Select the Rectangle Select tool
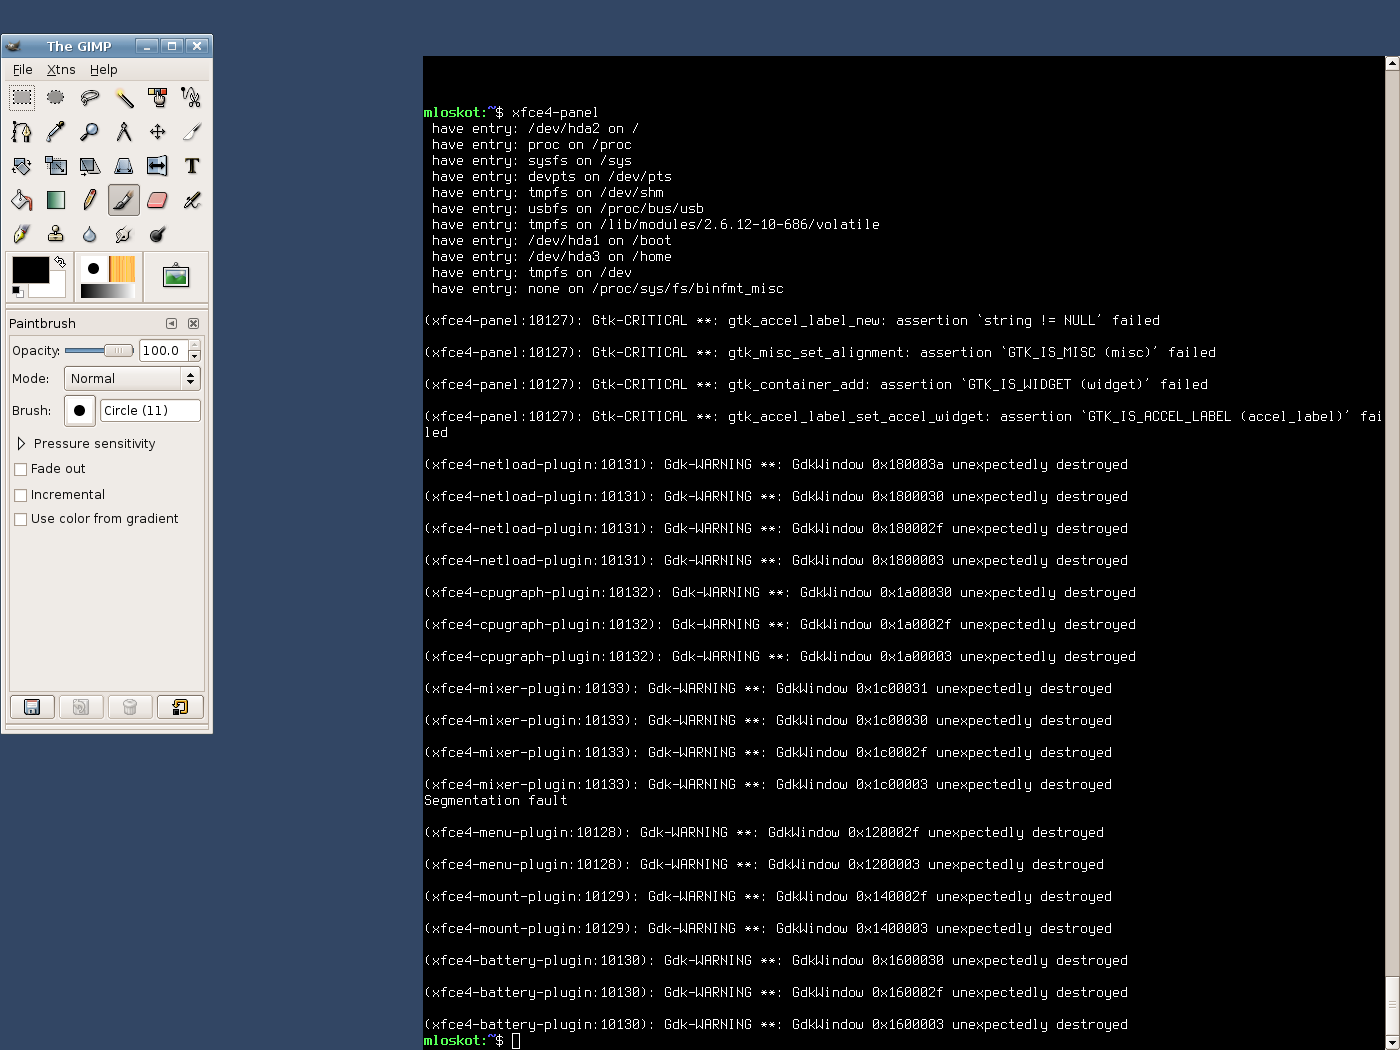1400x1050 pixels. point(22,98)
